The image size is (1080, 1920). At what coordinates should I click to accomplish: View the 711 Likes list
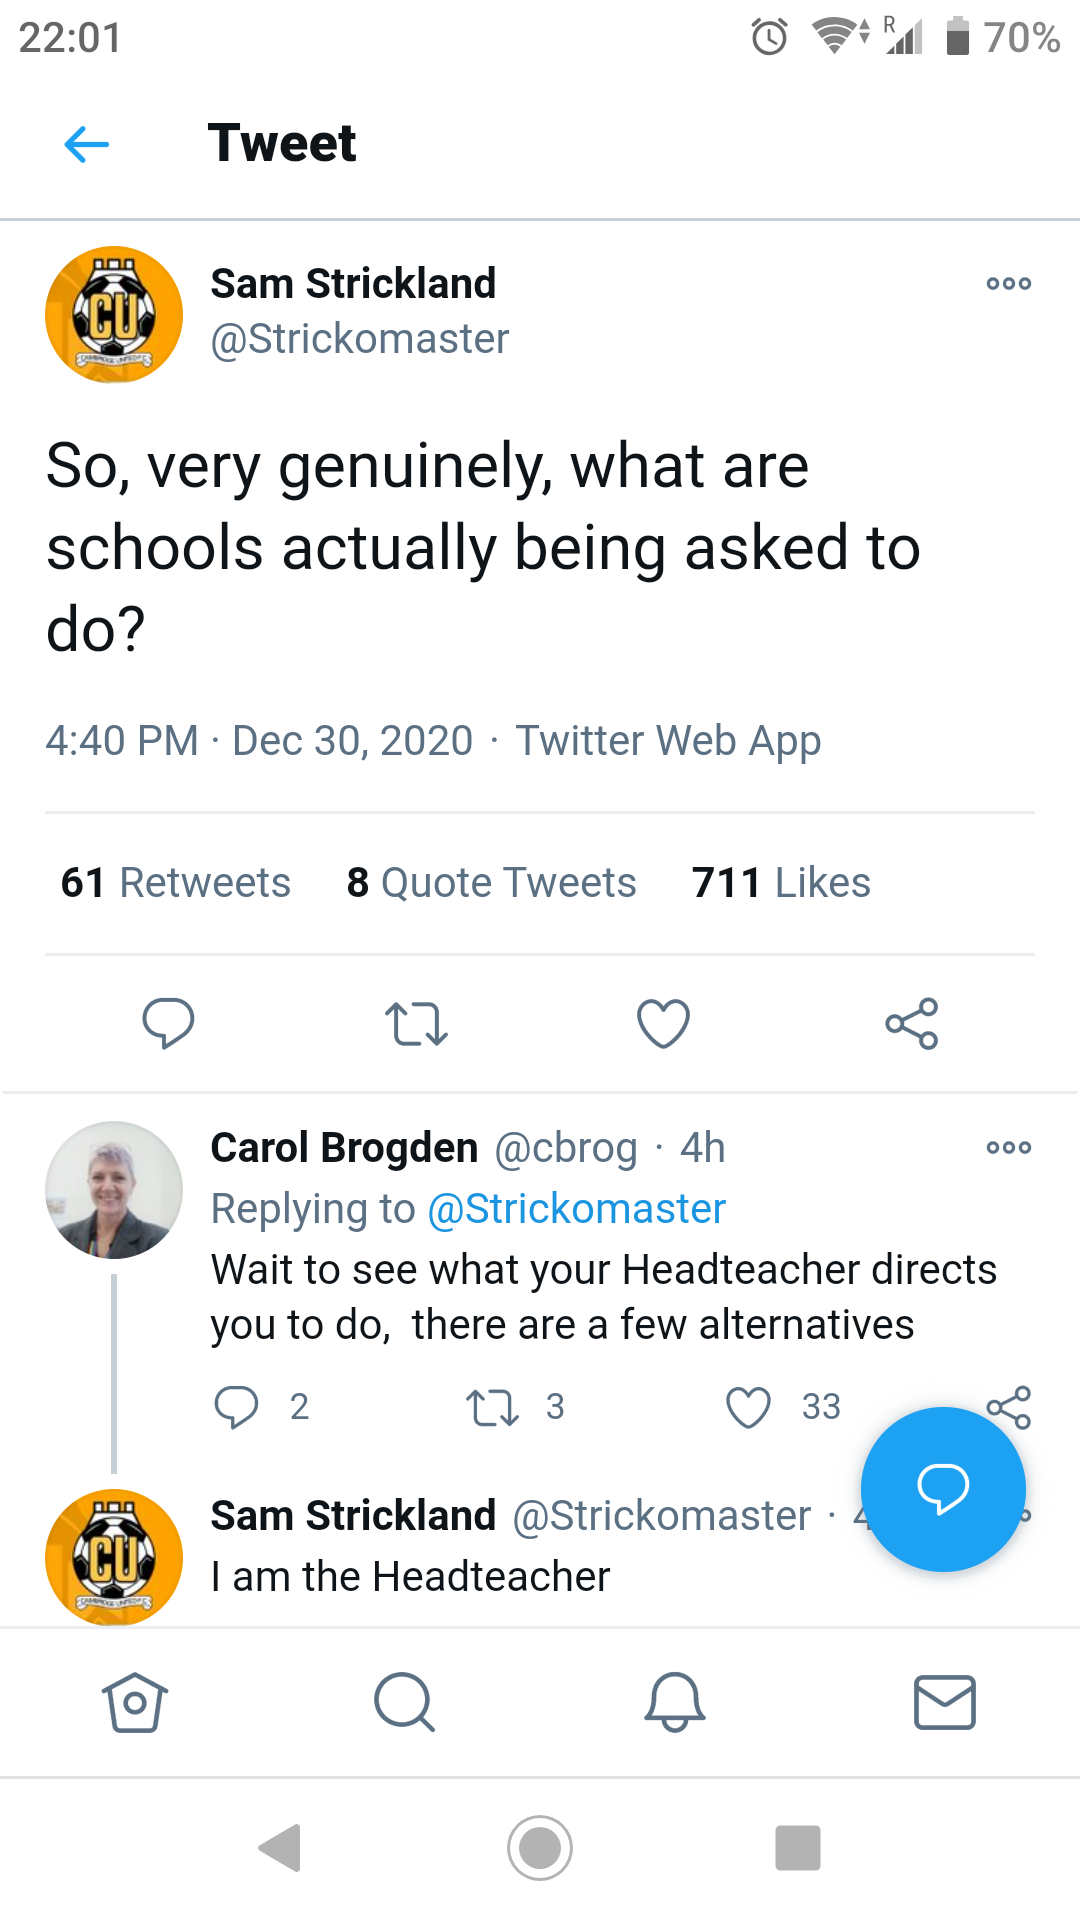point(781,883)
